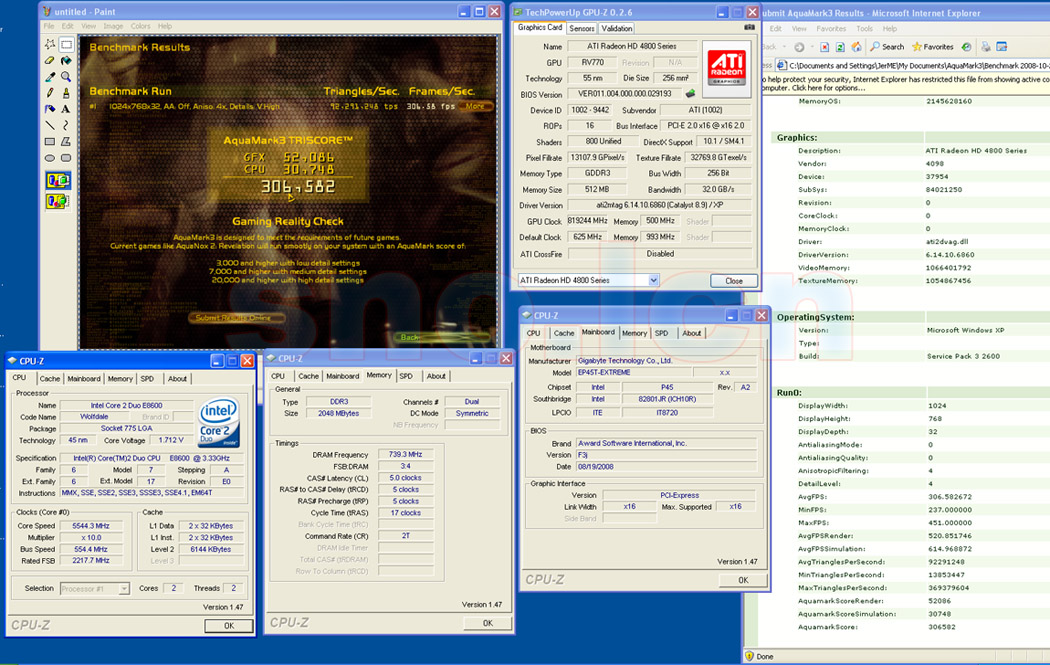Open the ATI Radeon HD 4800 Series dropdown
This screenshot has height=665, width=1050.
654,281
